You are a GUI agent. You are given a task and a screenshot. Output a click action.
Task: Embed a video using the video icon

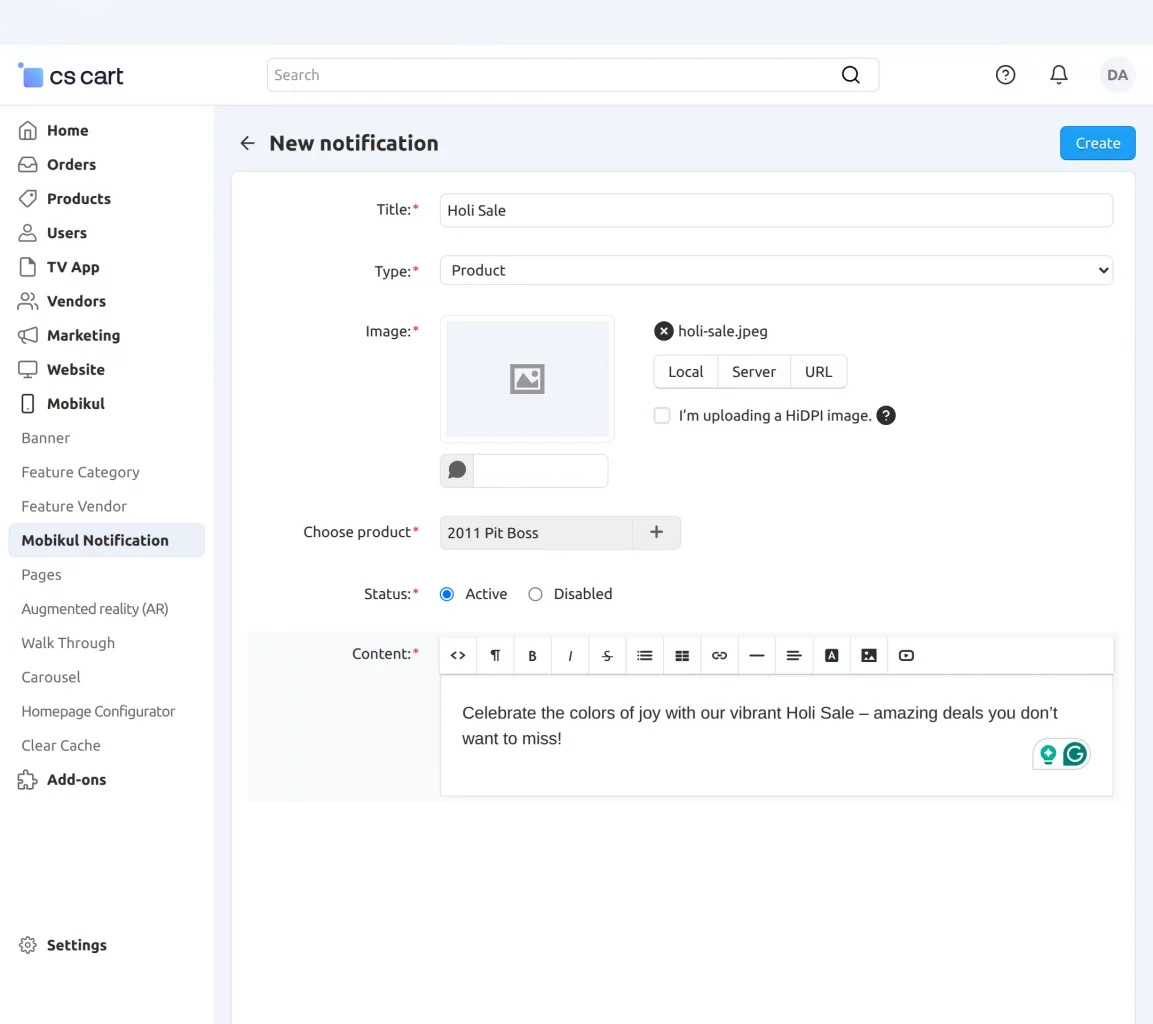(x=906, y=655)
